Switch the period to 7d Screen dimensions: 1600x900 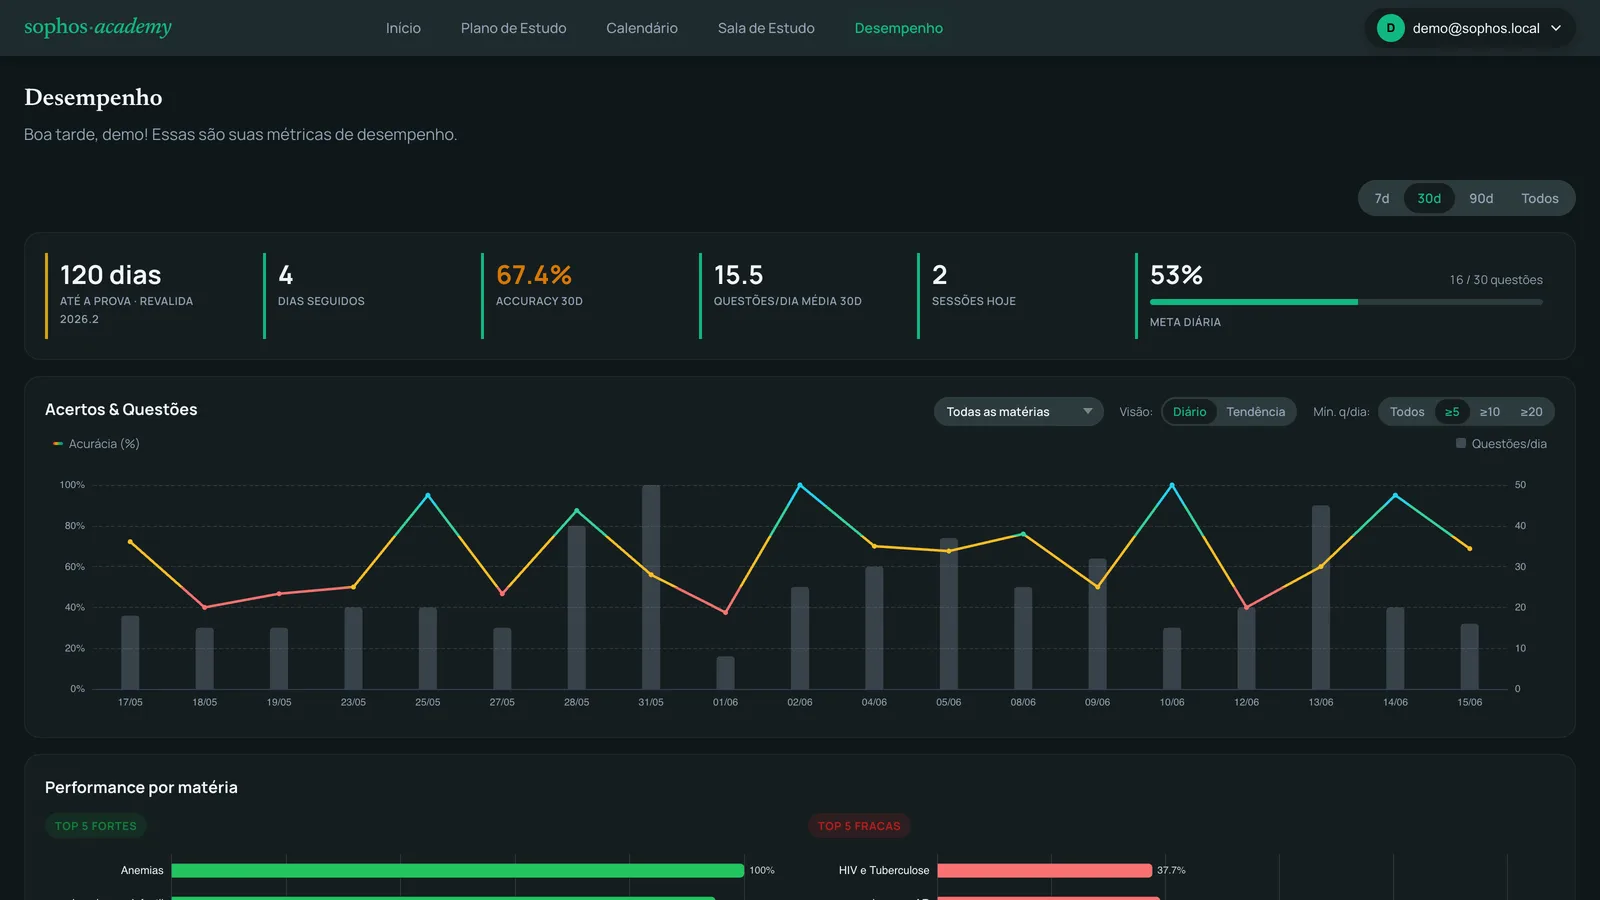coord(1382,198)
